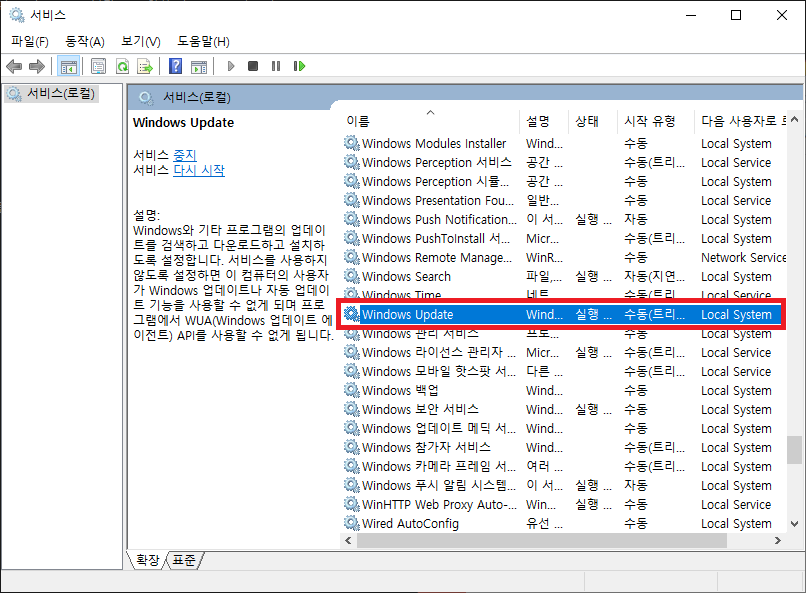Click the gear icon beside Windows Update row
The height and width of the screenshot is (593, 806).
(x=352, y=314)
